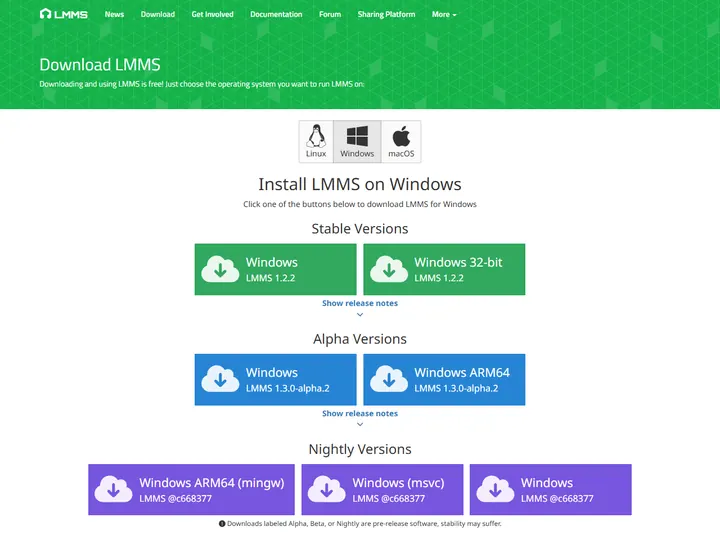Download nightly Windows (msvc) build
Viewport: 720px width, 540px height.
click(382, 489)
